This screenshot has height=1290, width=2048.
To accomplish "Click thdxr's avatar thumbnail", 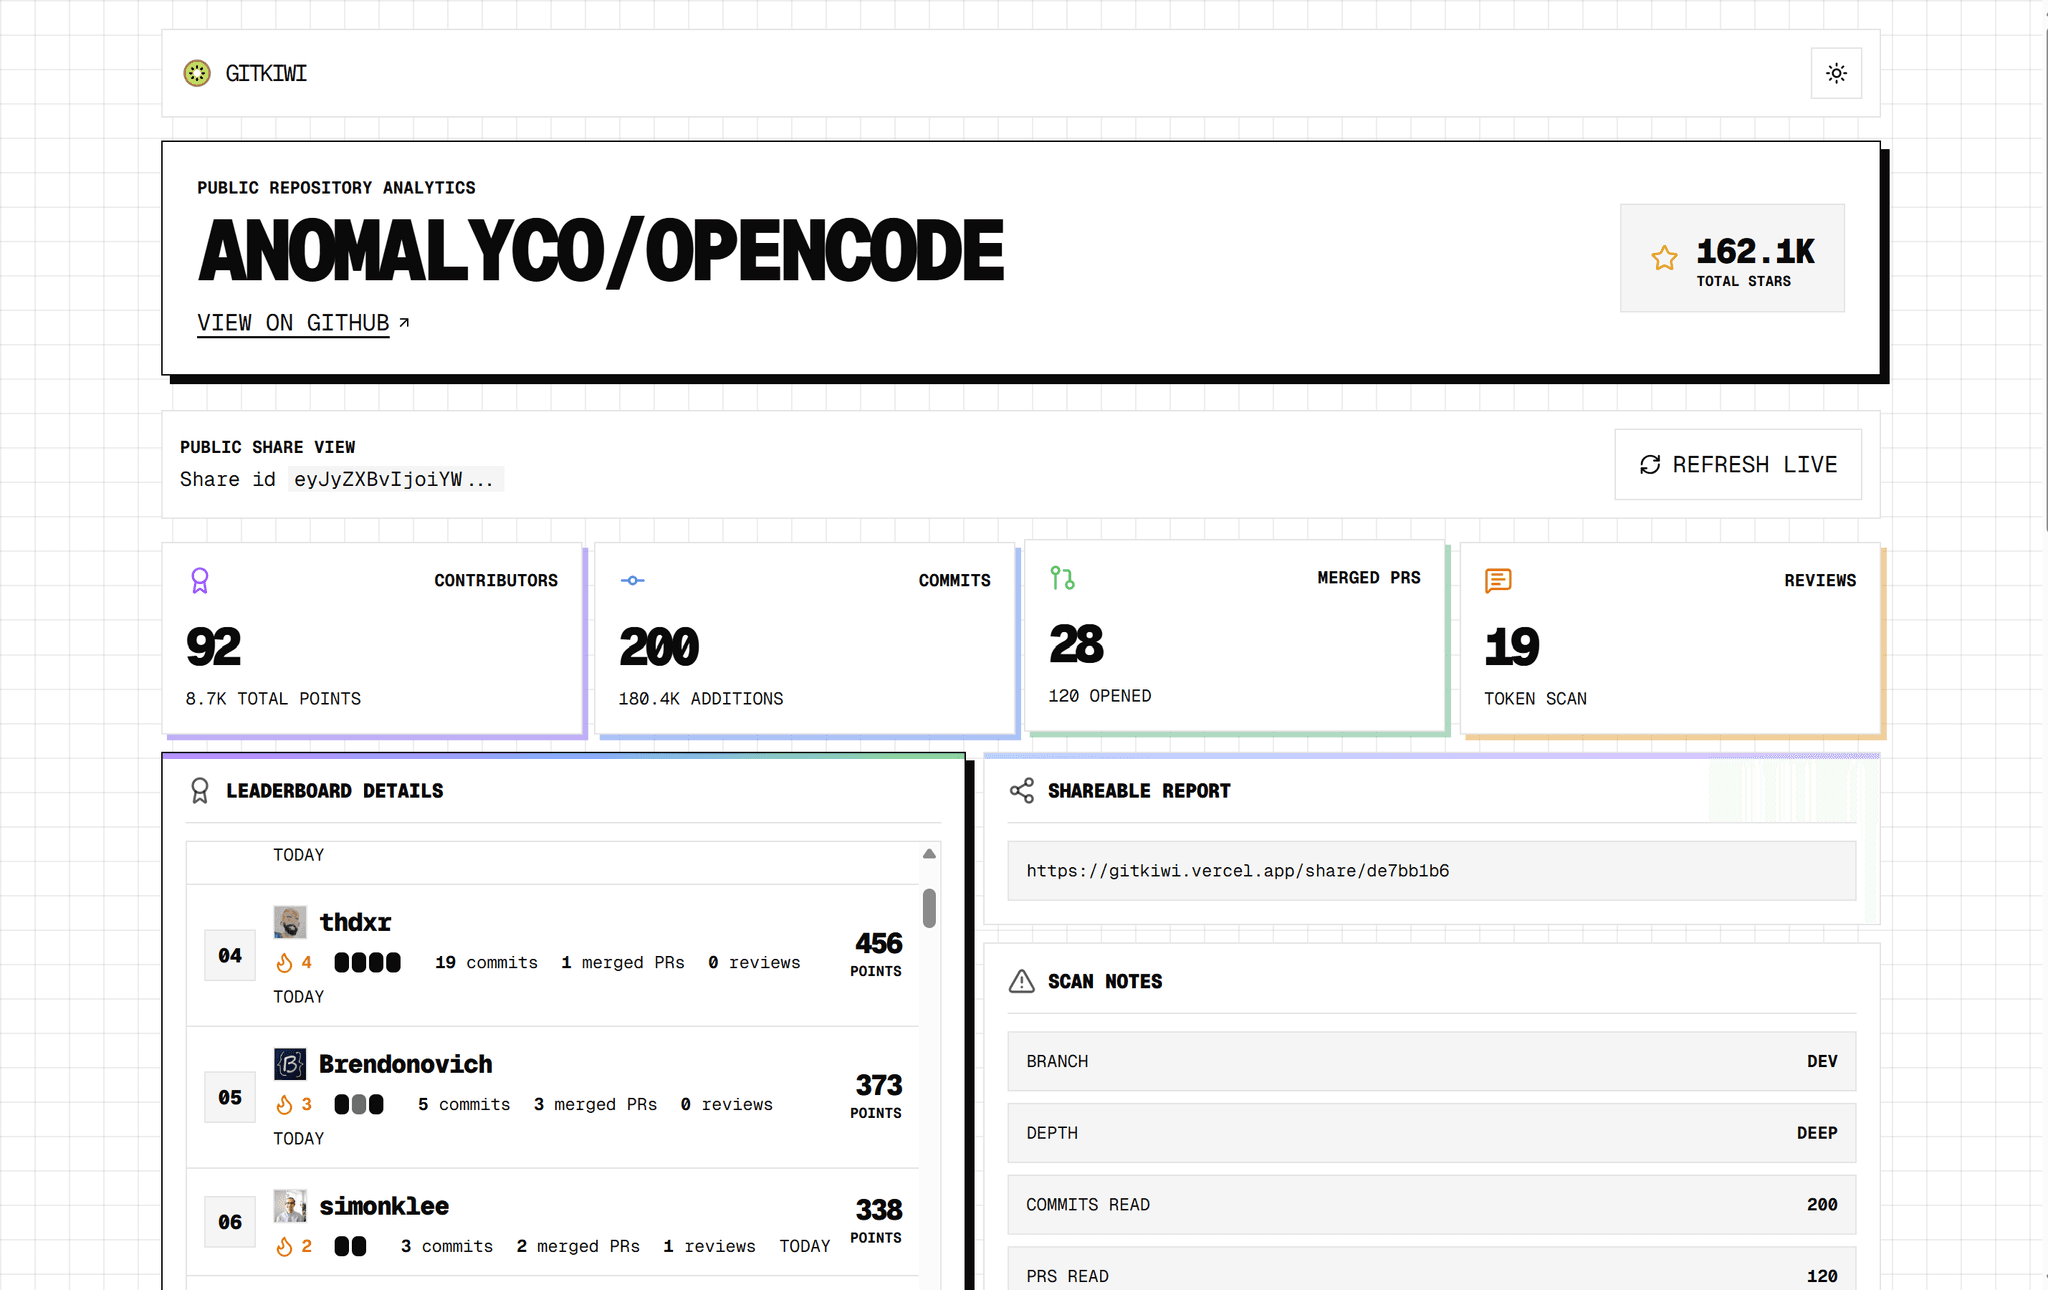I will coord(290,922).
